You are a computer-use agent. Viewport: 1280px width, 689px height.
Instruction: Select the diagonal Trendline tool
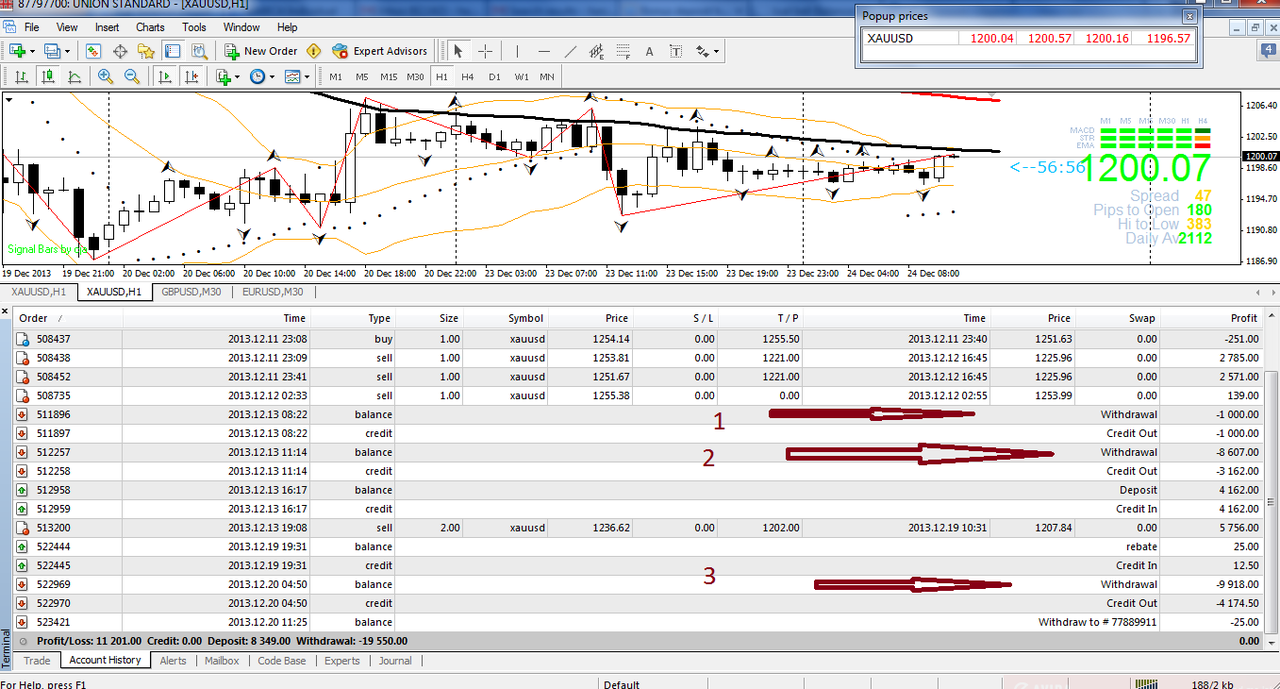(x=570, y=51)
